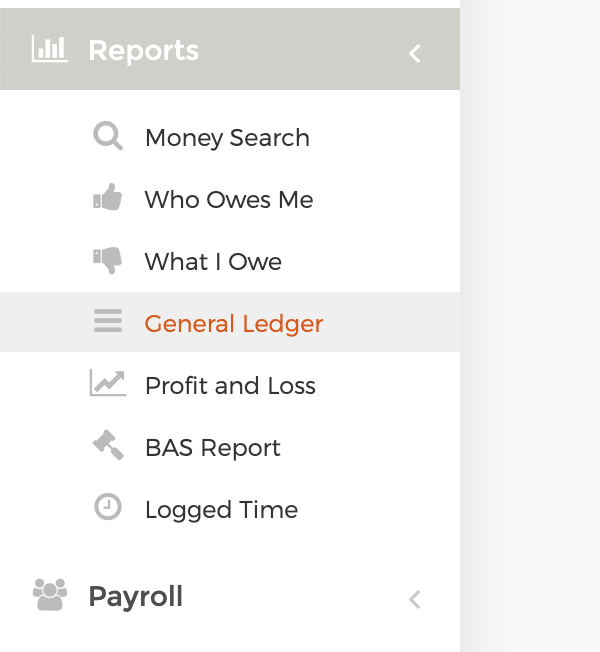Click the General Ledger lines icon

pyautogui.click(x=108, y=321)
